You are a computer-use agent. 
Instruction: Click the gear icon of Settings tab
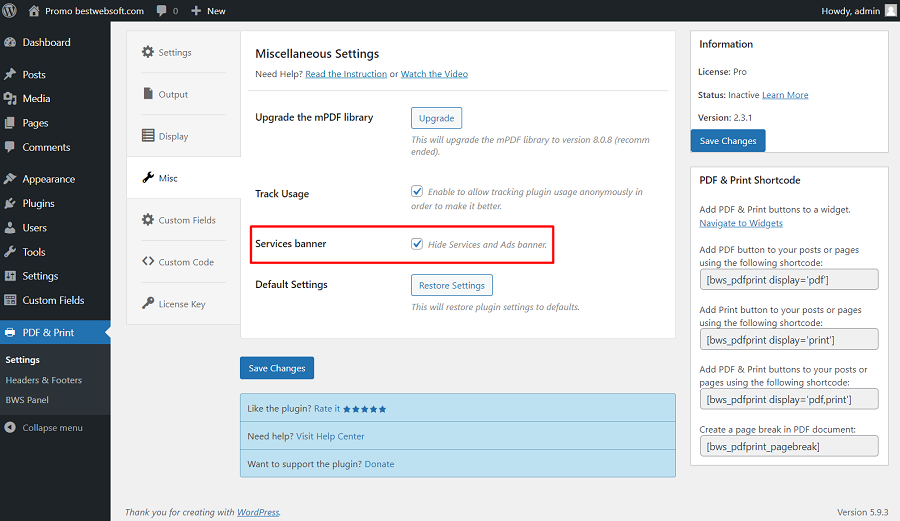(x=148, y=52)
